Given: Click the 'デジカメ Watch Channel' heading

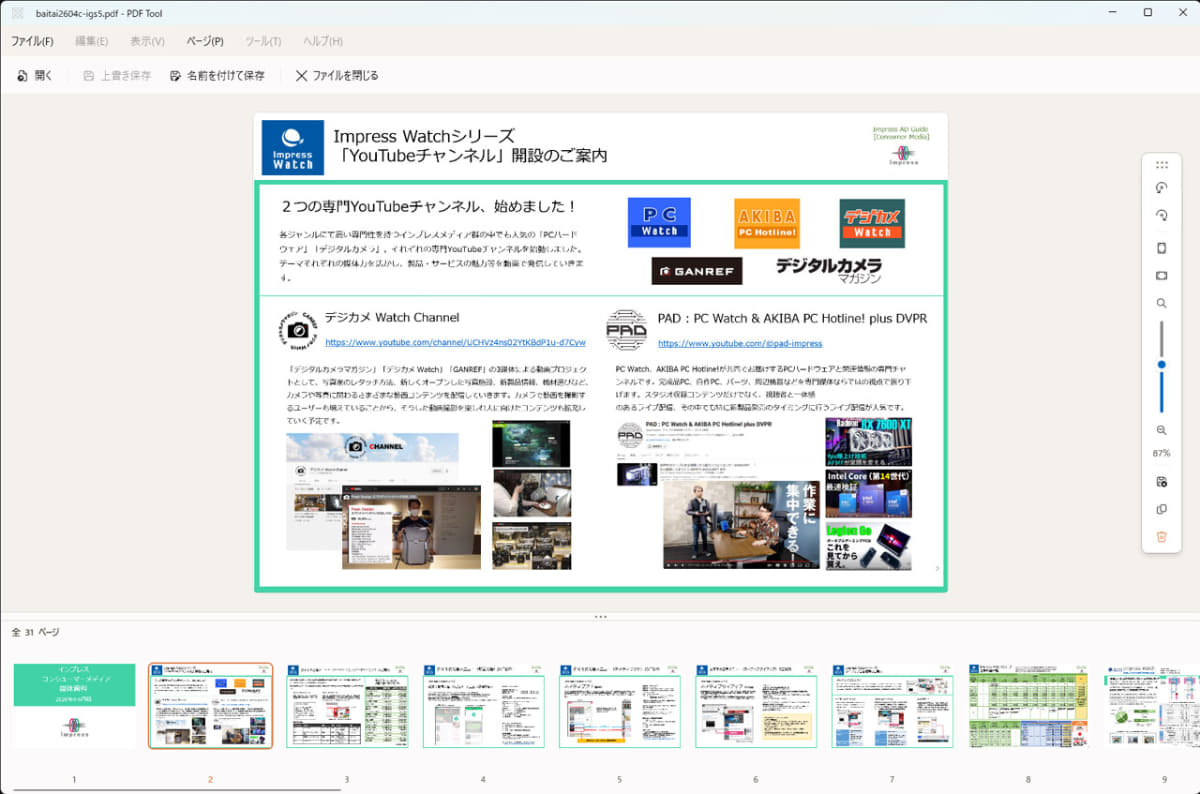Looking at the screenshot, I should [392, 318].
